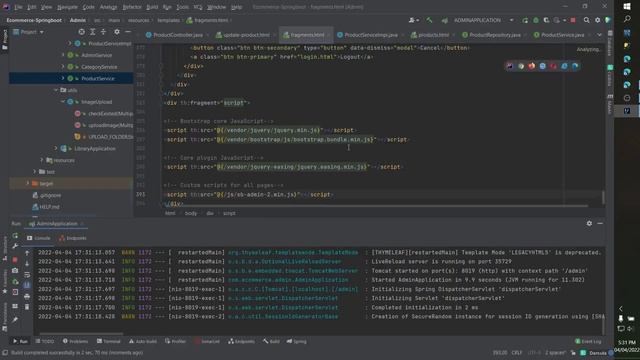Select the Console tab in Run panel
This screenshot has width=640, height=360.
(39, 238)
